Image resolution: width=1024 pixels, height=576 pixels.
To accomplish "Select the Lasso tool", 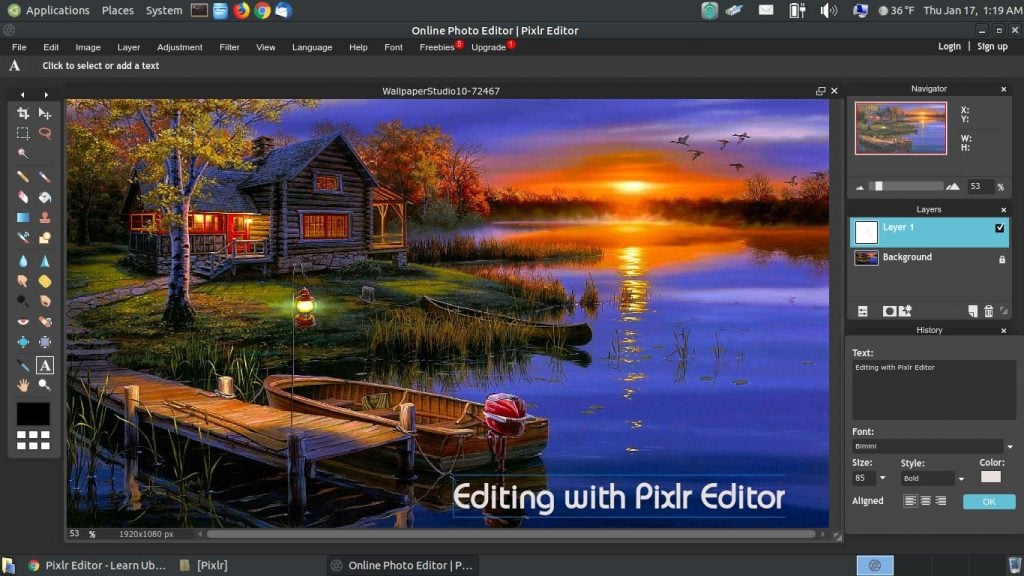I will 44,133.
